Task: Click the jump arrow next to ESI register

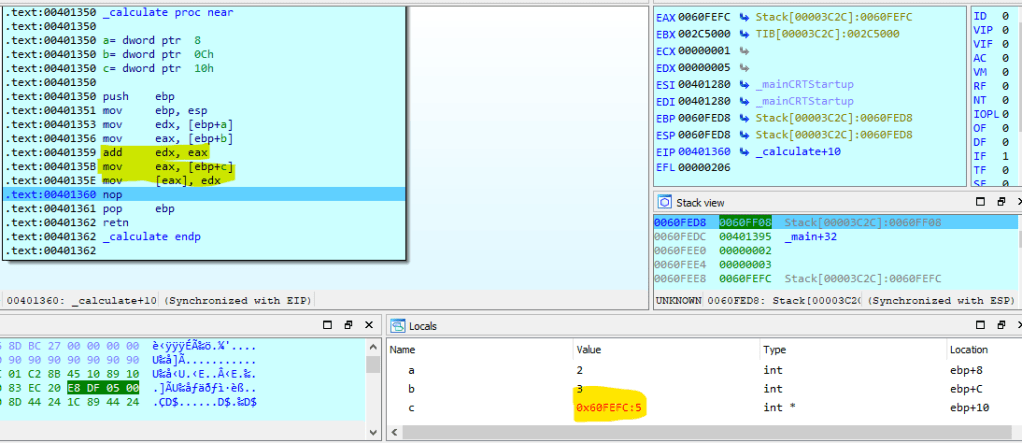Action: tap(746, 84)
